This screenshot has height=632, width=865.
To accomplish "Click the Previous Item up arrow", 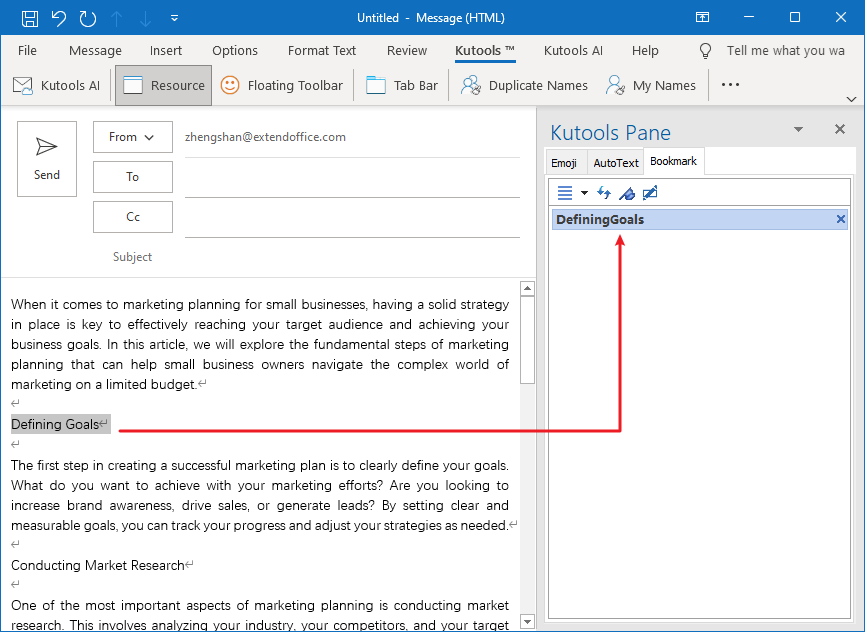I will pyautogui.click(x=116, y=18).
